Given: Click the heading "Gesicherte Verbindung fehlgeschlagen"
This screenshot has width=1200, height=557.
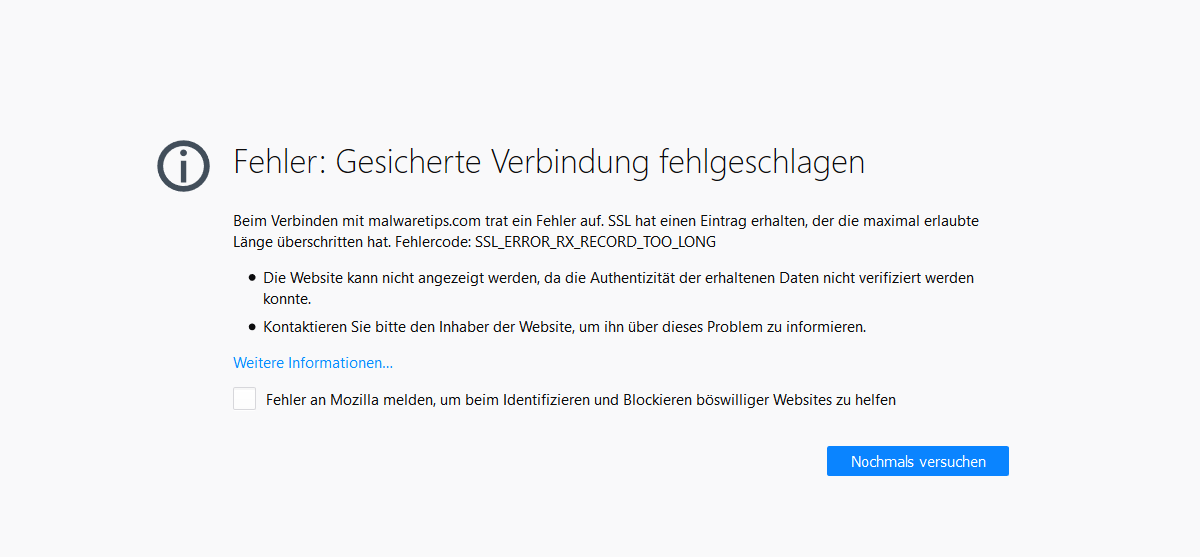Looking at the screenshot, I should (600, 162).
